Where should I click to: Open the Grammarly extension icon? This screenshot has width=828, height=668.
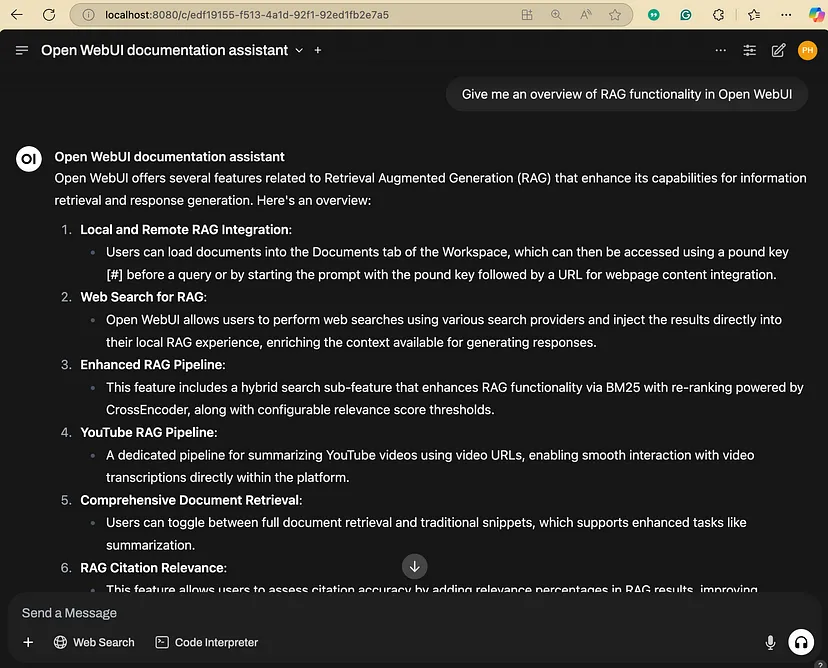[x=685, y=15]
